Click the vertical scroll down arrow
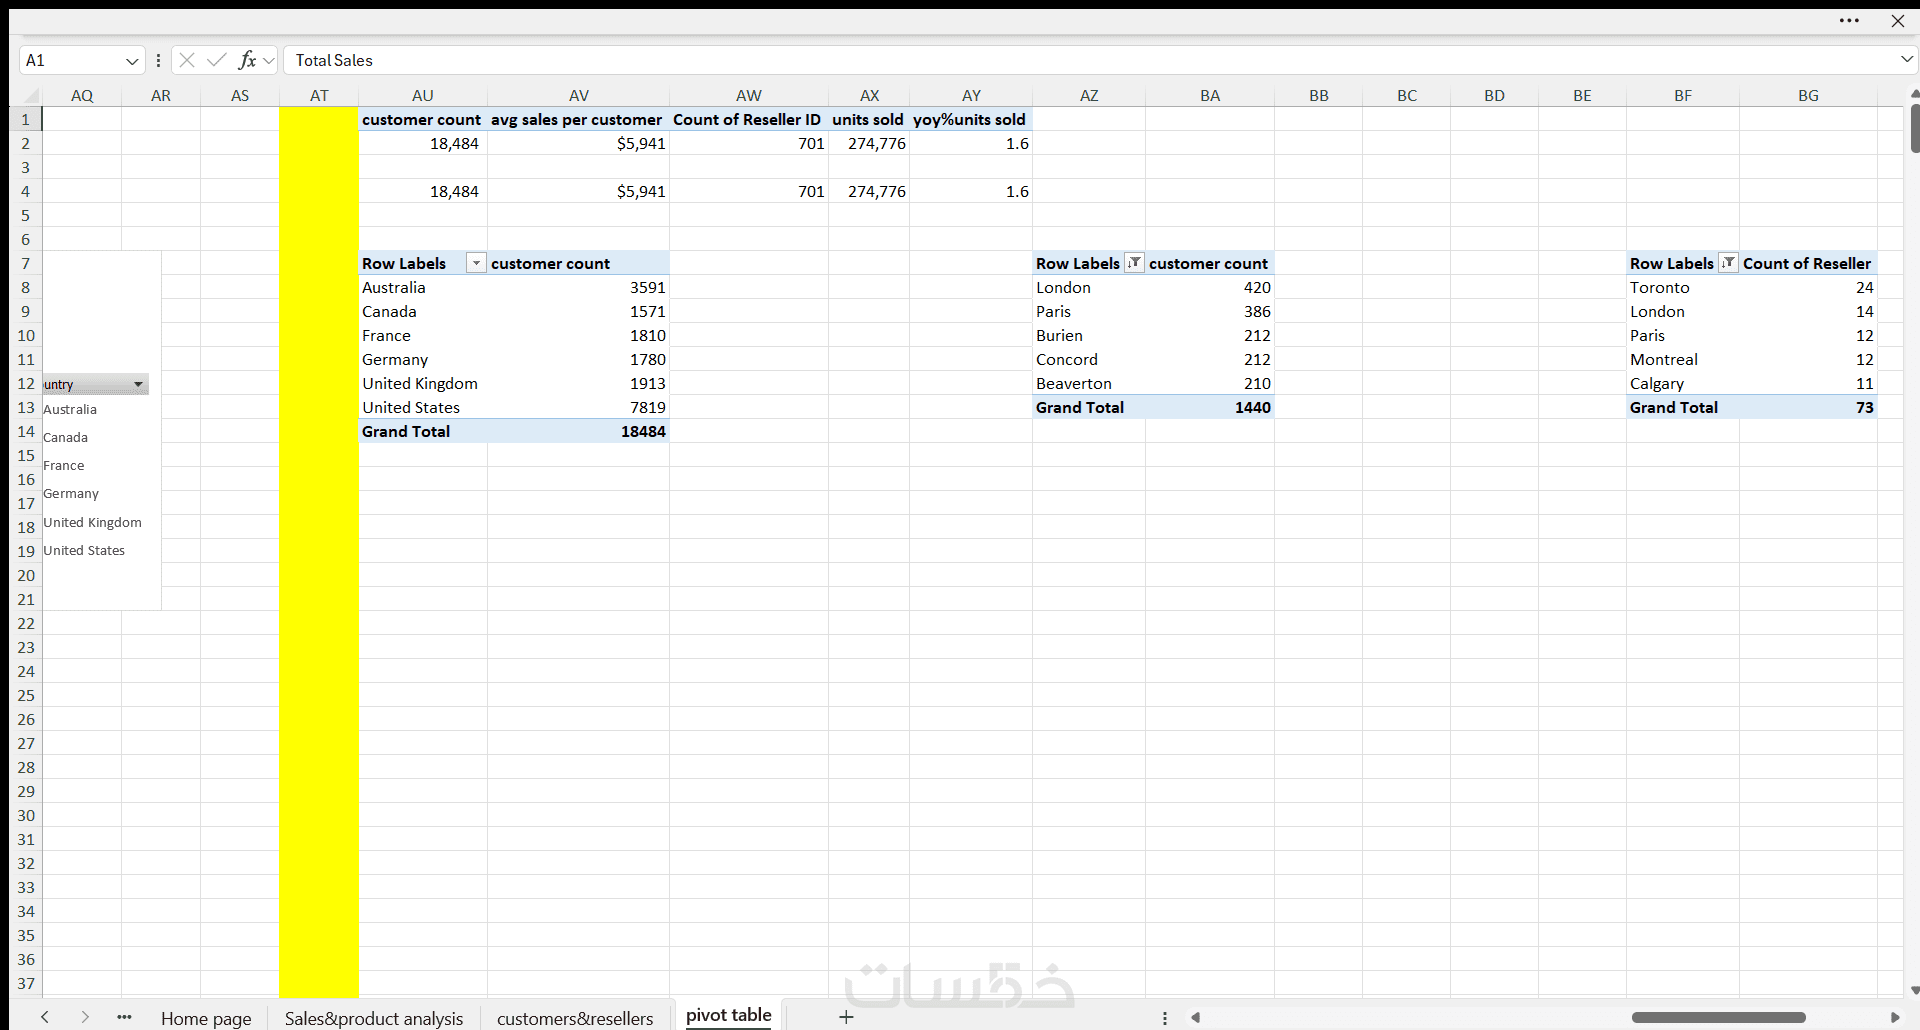The height and width of the screenshot is (1030, 1920). coord(1914,990)
